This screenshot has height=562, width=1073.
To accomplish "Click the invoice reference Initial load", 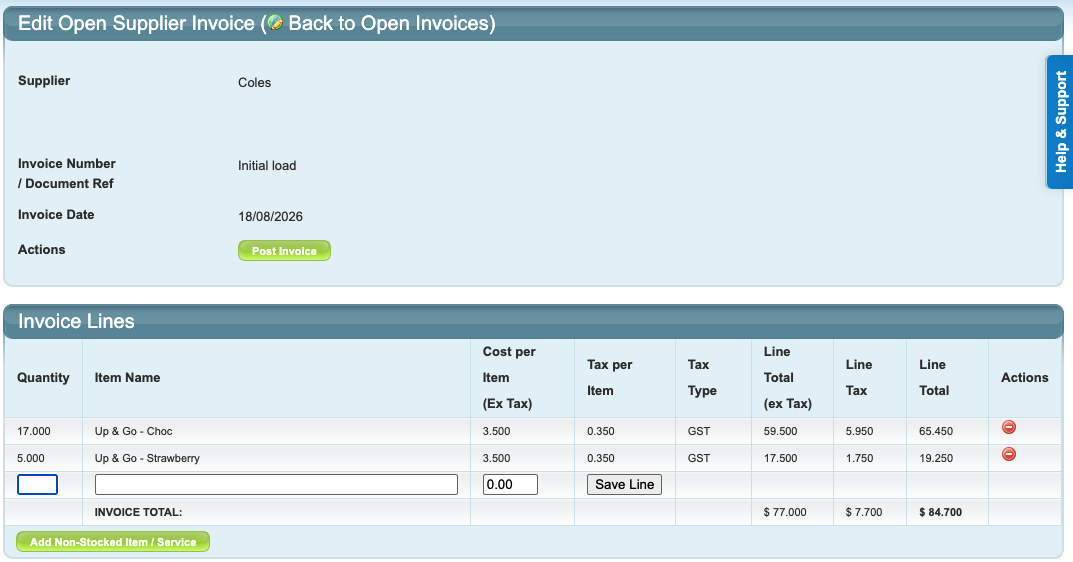I will (x=267, y=166).
